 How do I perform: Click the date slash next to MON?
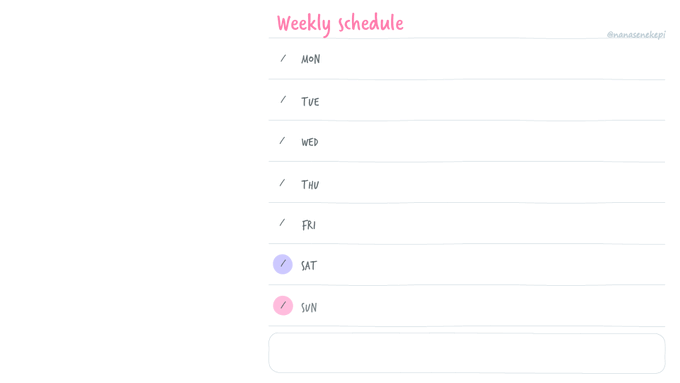pyautogui.click(x=283, y=58)
